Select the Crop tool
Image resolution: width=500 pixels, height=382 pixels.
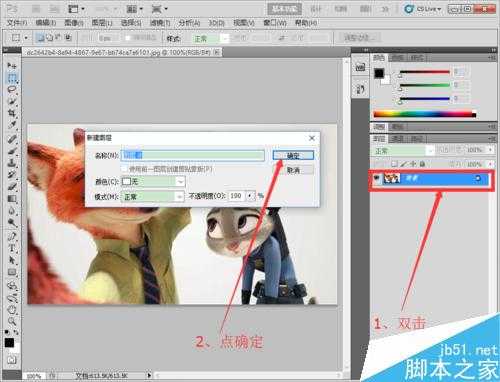(x=12, y=113)
